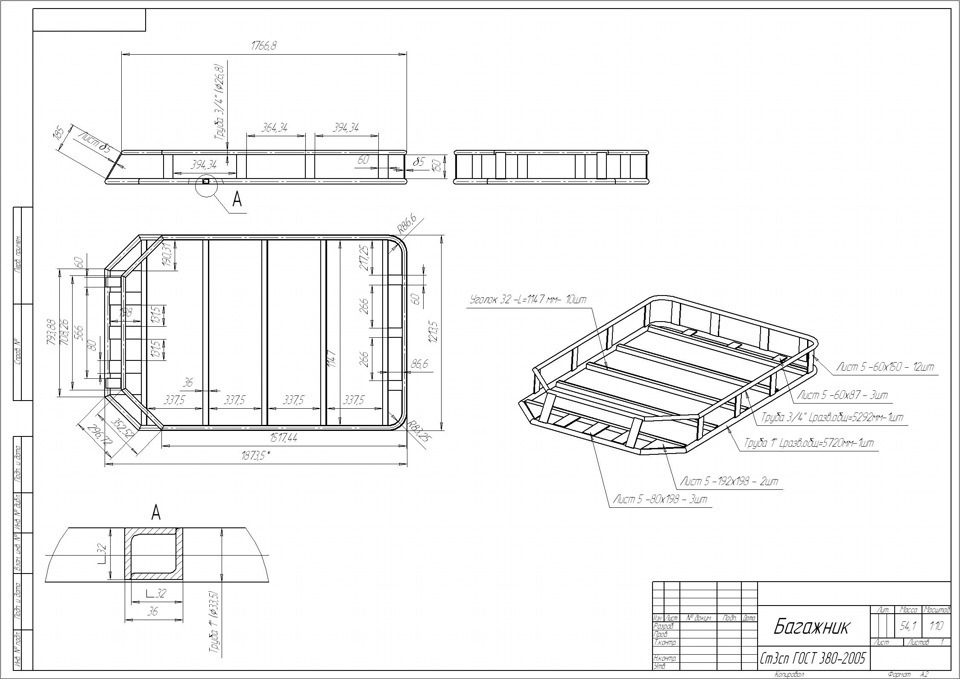Click the Труба 3/4" Lразв.общ=5292мм callout
960x679 pixels.
[x=833, y=418]
